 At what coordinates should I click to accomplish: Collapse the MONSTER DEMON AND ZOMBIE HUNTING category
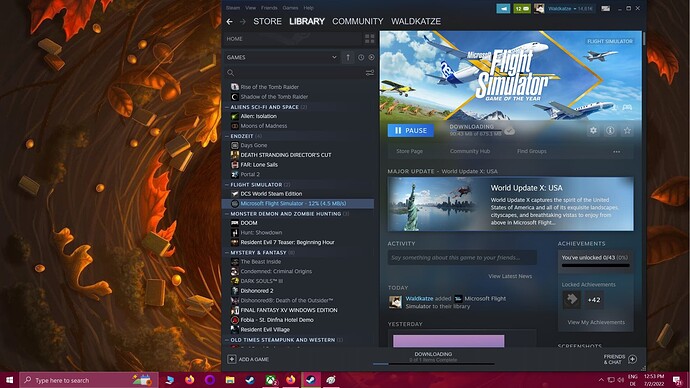tap(227, 214)
